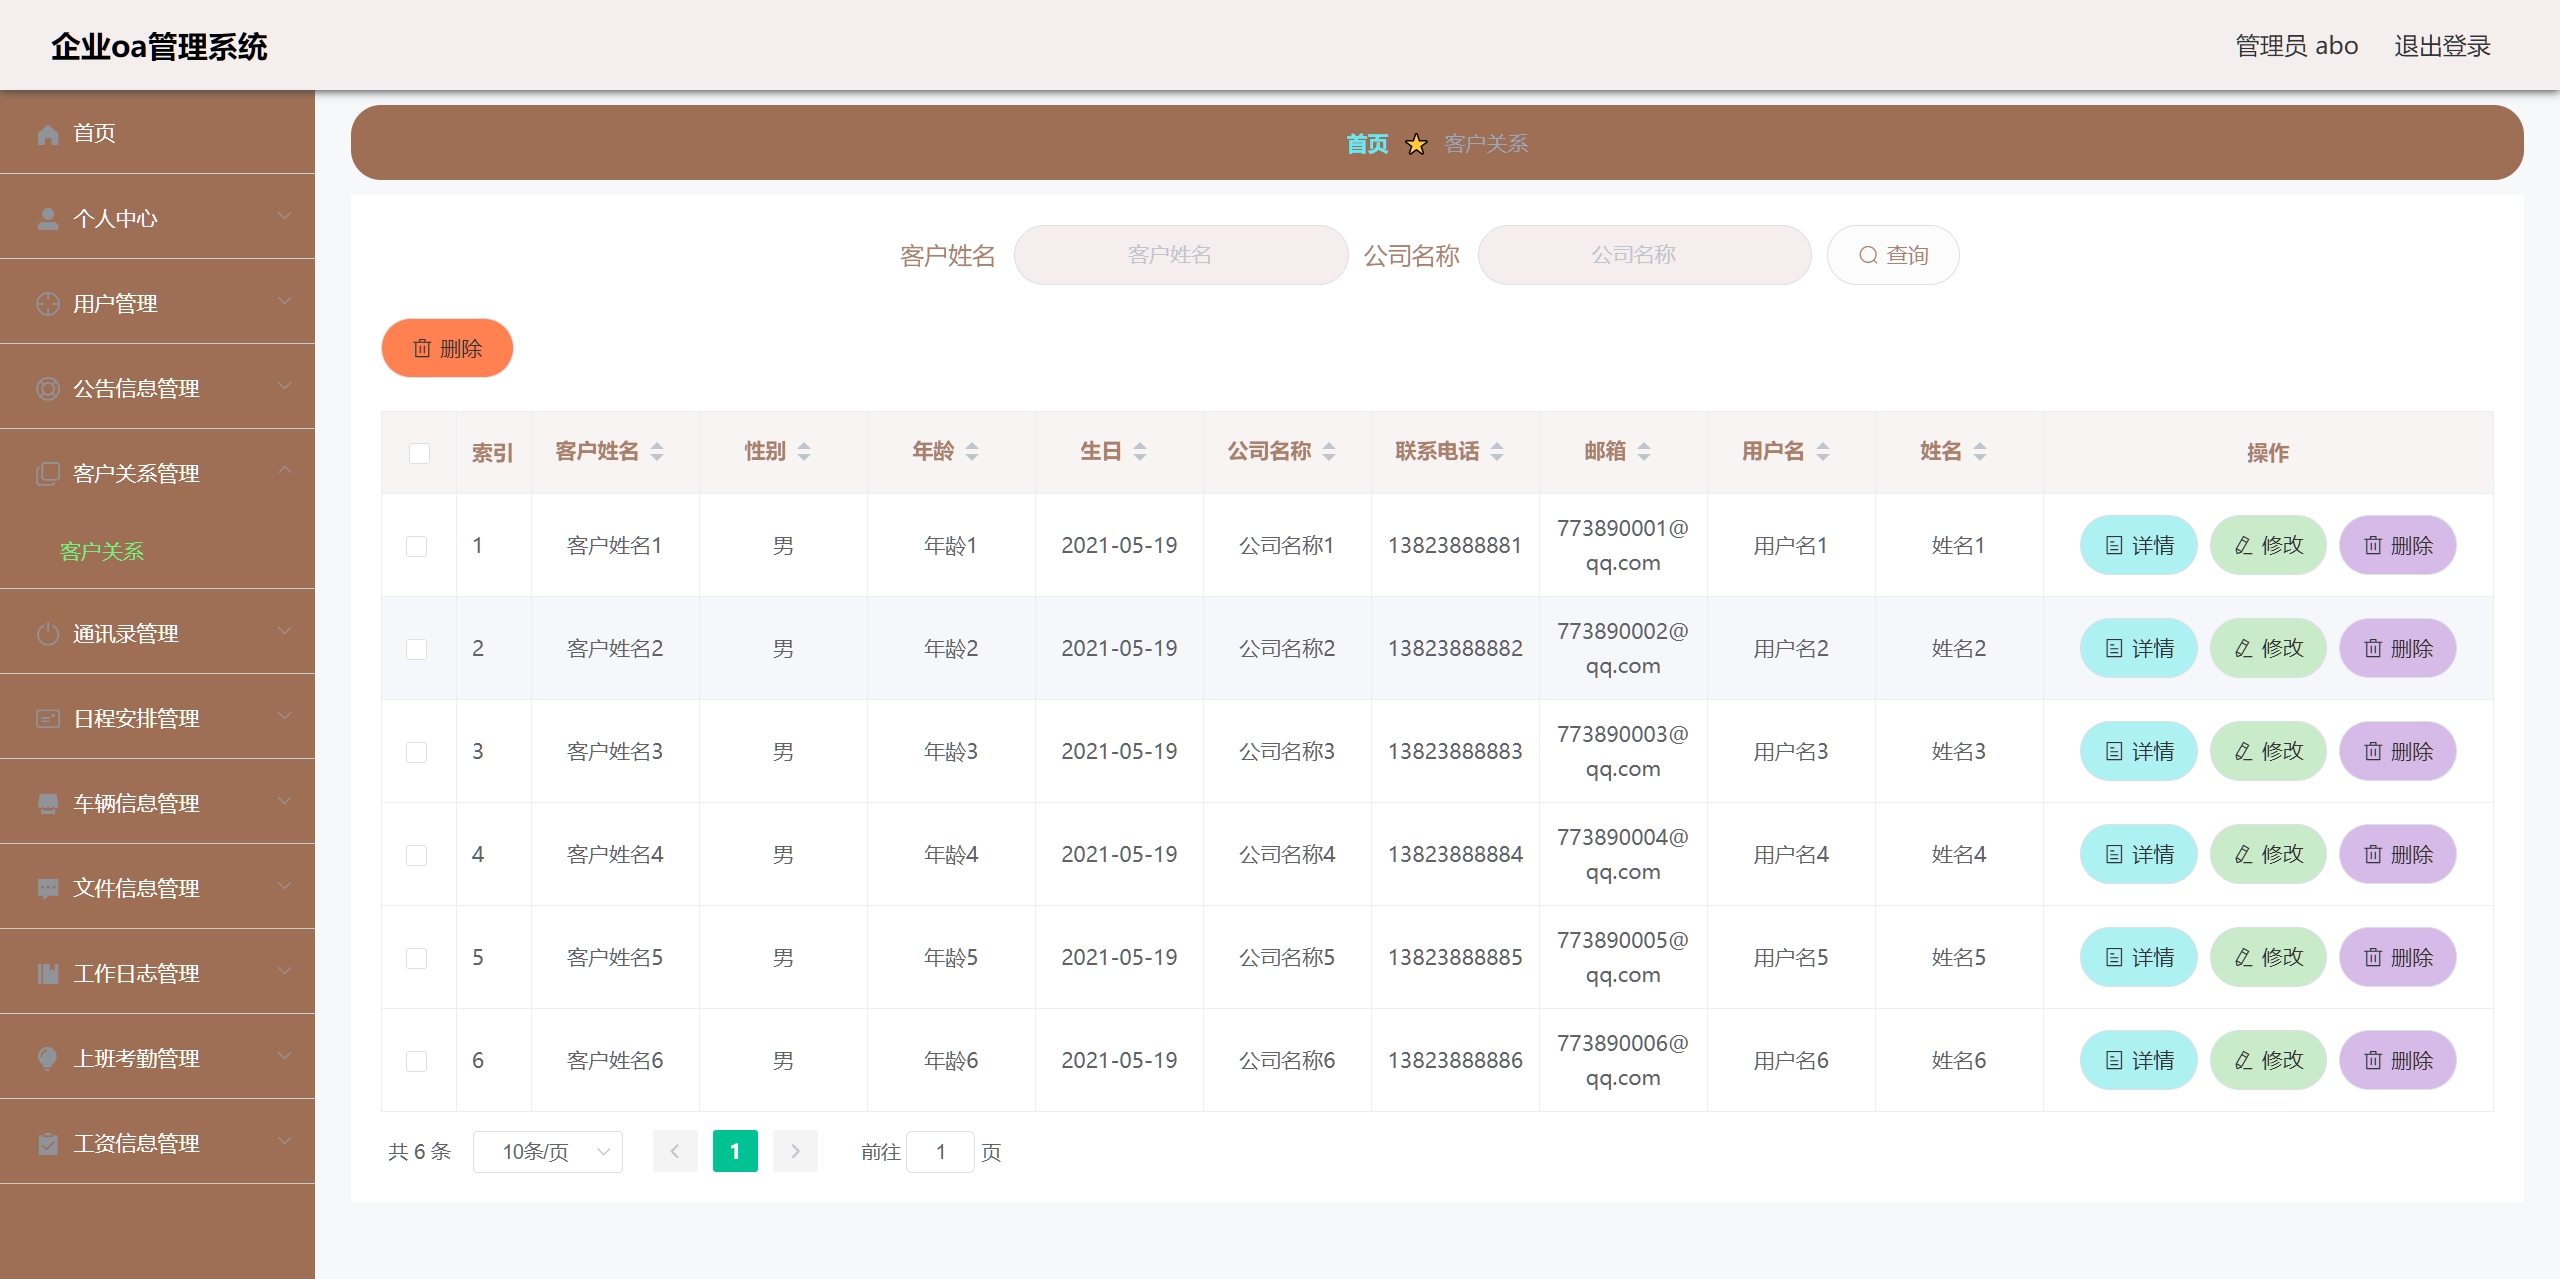Image resolution: width=2560 pixels, height=1279 pixels.
Task: Expand the 公告信息管理 menu chevron
Action: click(285, 386)
